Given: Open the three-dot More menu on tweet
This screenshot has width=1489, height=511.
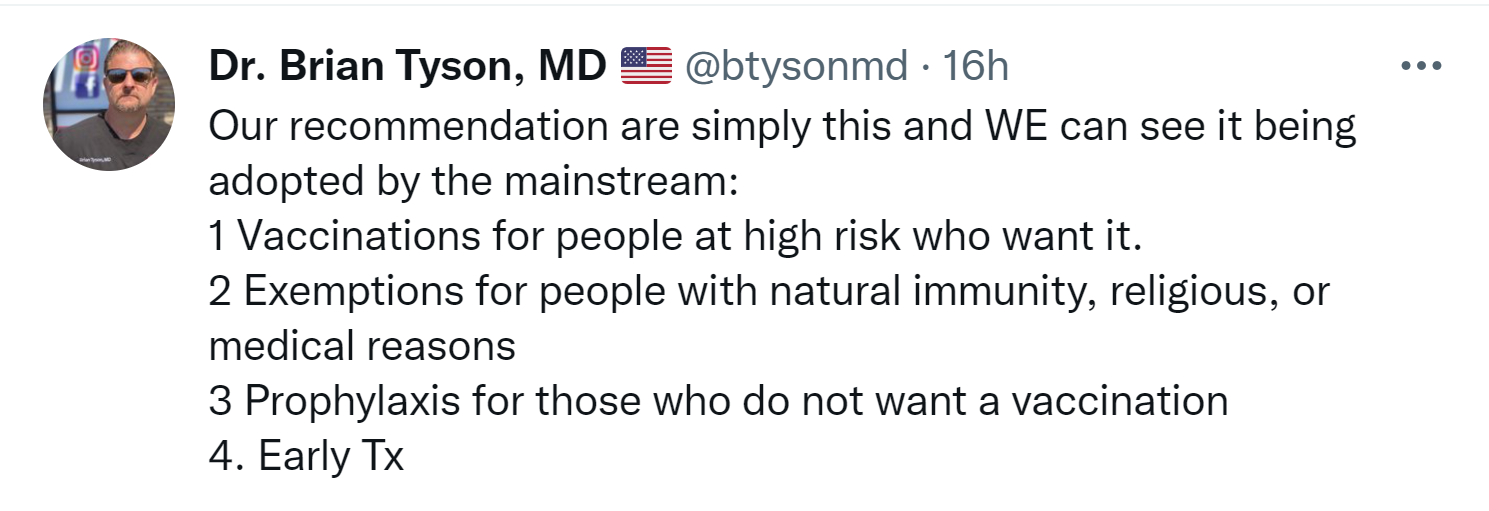Looking at the screenshot, I should (x=1420, y=66).
